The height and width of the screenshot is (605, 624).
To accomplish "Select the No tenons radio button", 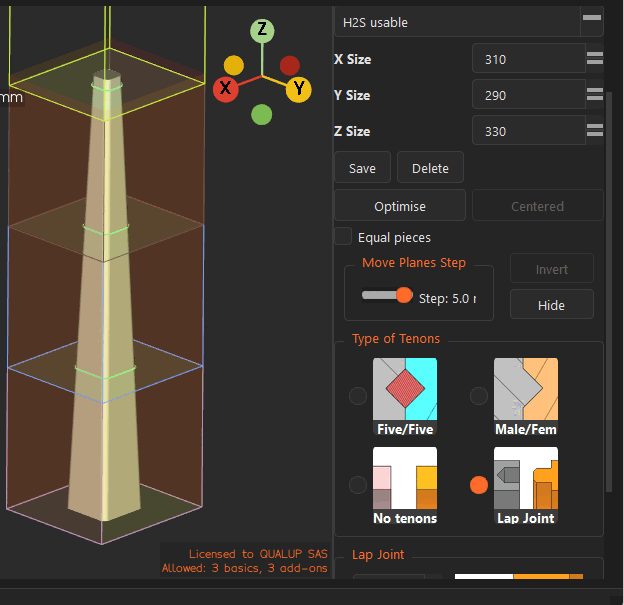I will (x=357, y=485).
